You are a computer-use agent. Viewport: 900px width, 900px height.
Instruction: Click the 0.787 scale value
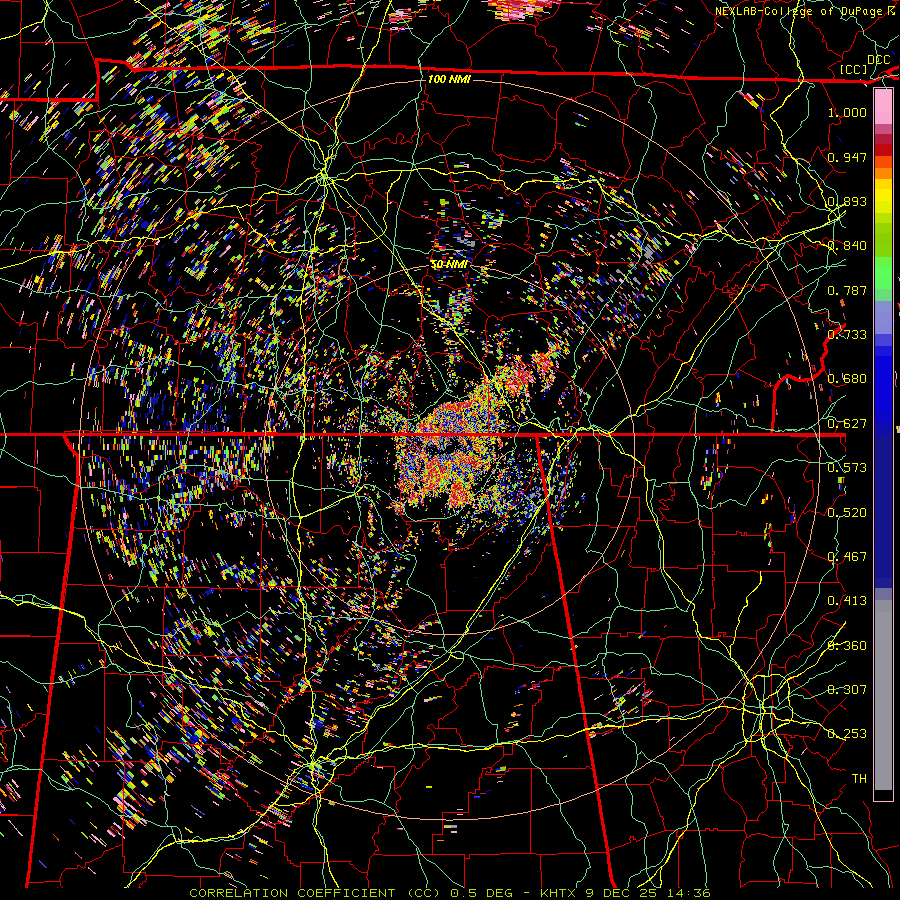tap(847, 290)
